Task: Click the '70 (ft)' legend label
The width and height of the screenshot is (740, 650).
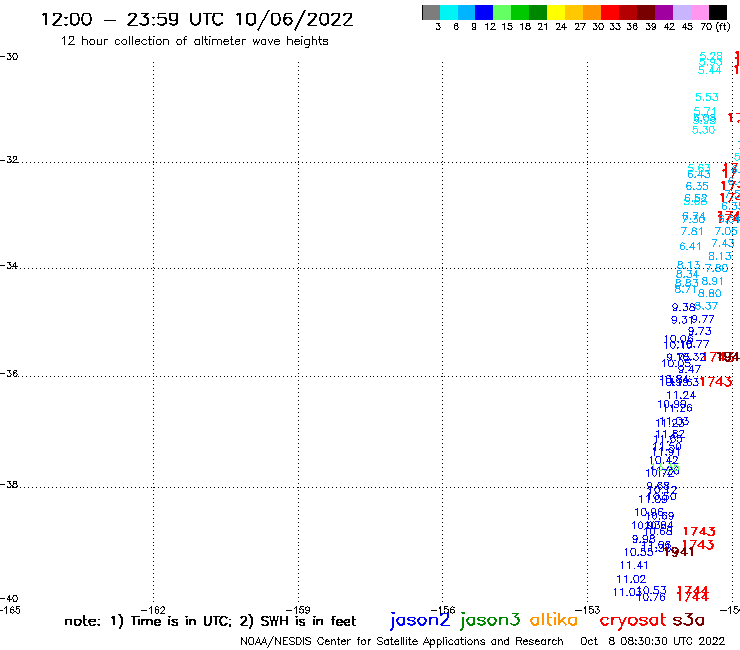Action: point(715,26)
